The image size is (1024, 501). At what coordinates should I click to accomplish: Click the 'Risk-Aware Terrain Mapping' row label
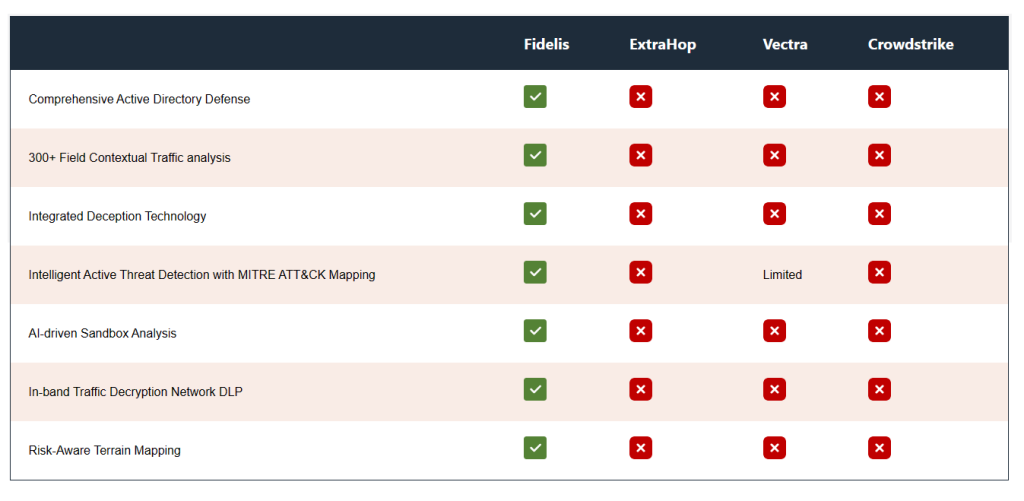click(104, 450)
